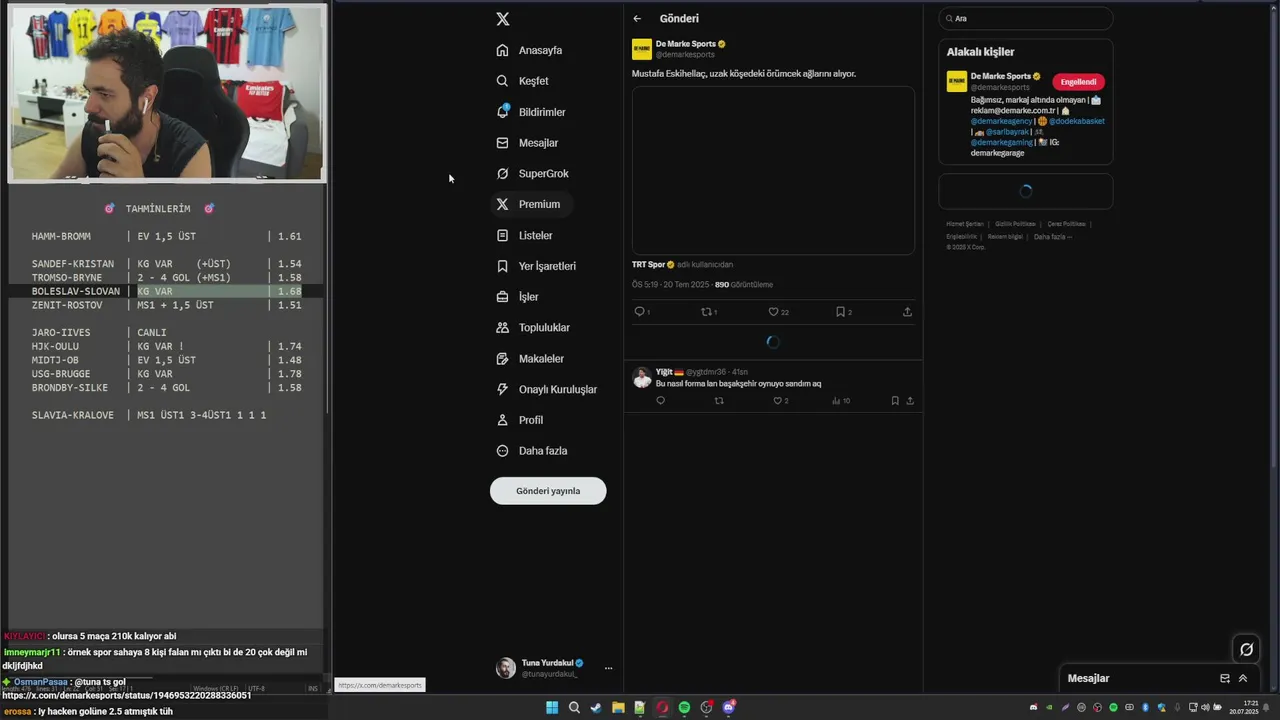Click the Ara search field
The image size is (1280, 720).
[1025, 18]
